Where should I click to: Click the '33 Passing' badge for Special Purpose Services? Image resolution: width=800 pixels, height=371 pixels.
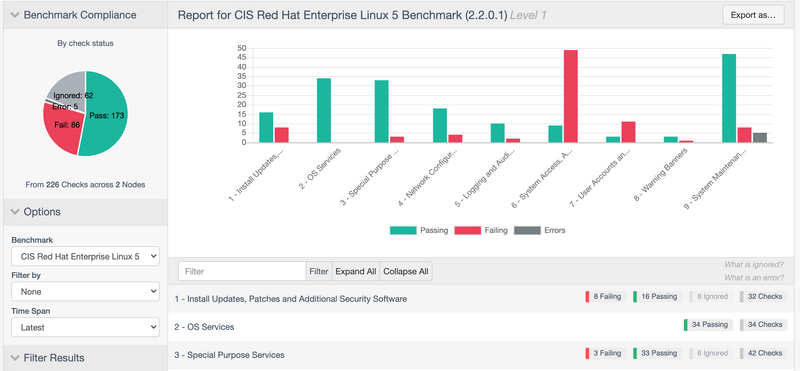click(x=657, y=353)
